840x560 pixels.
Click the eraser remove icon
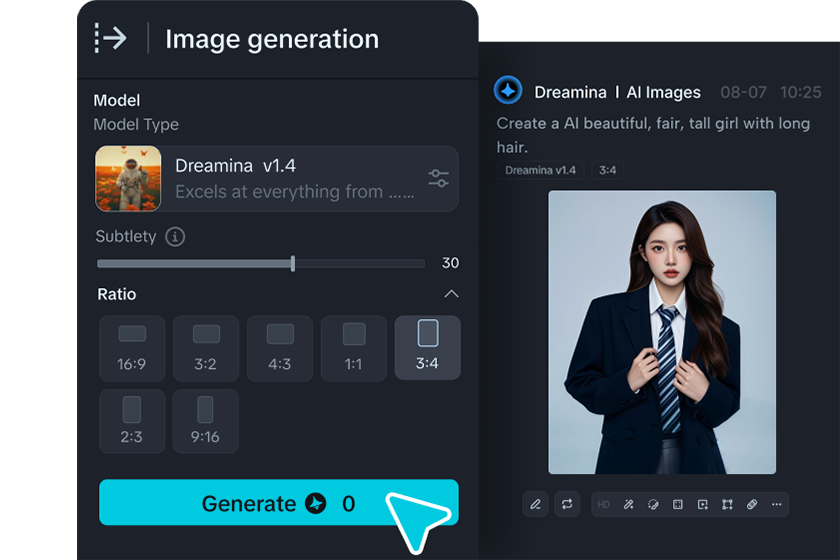[752, 505]
